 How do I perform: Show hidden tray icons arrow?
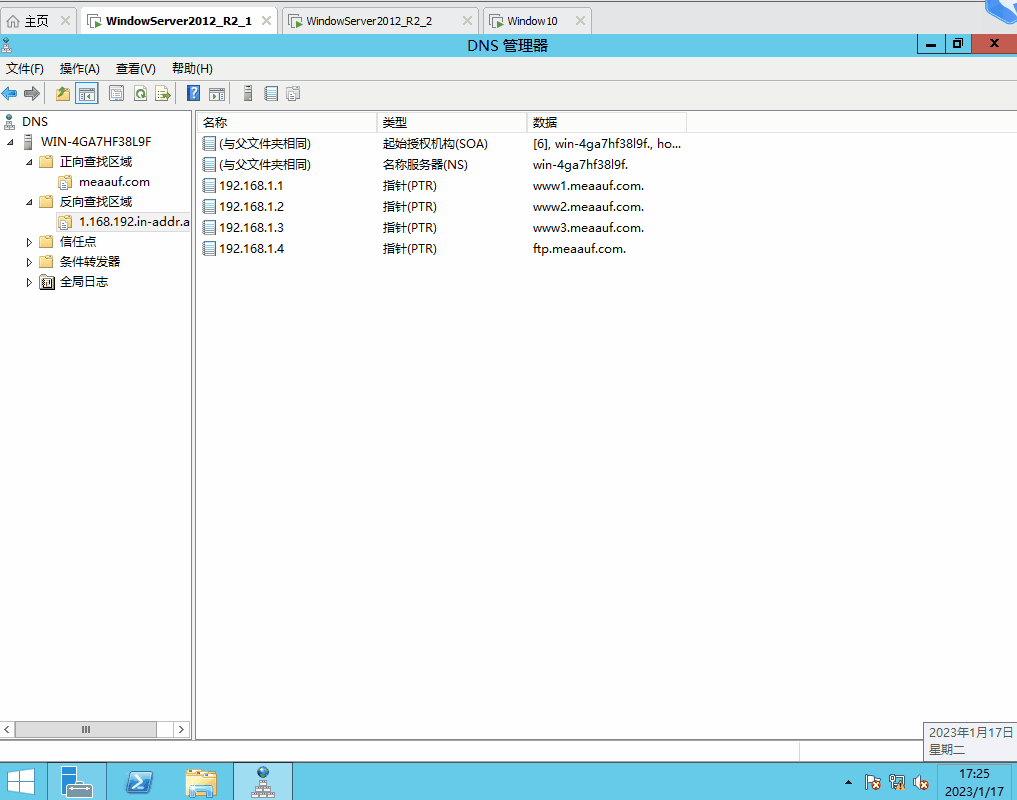click(x=848, y=782)
